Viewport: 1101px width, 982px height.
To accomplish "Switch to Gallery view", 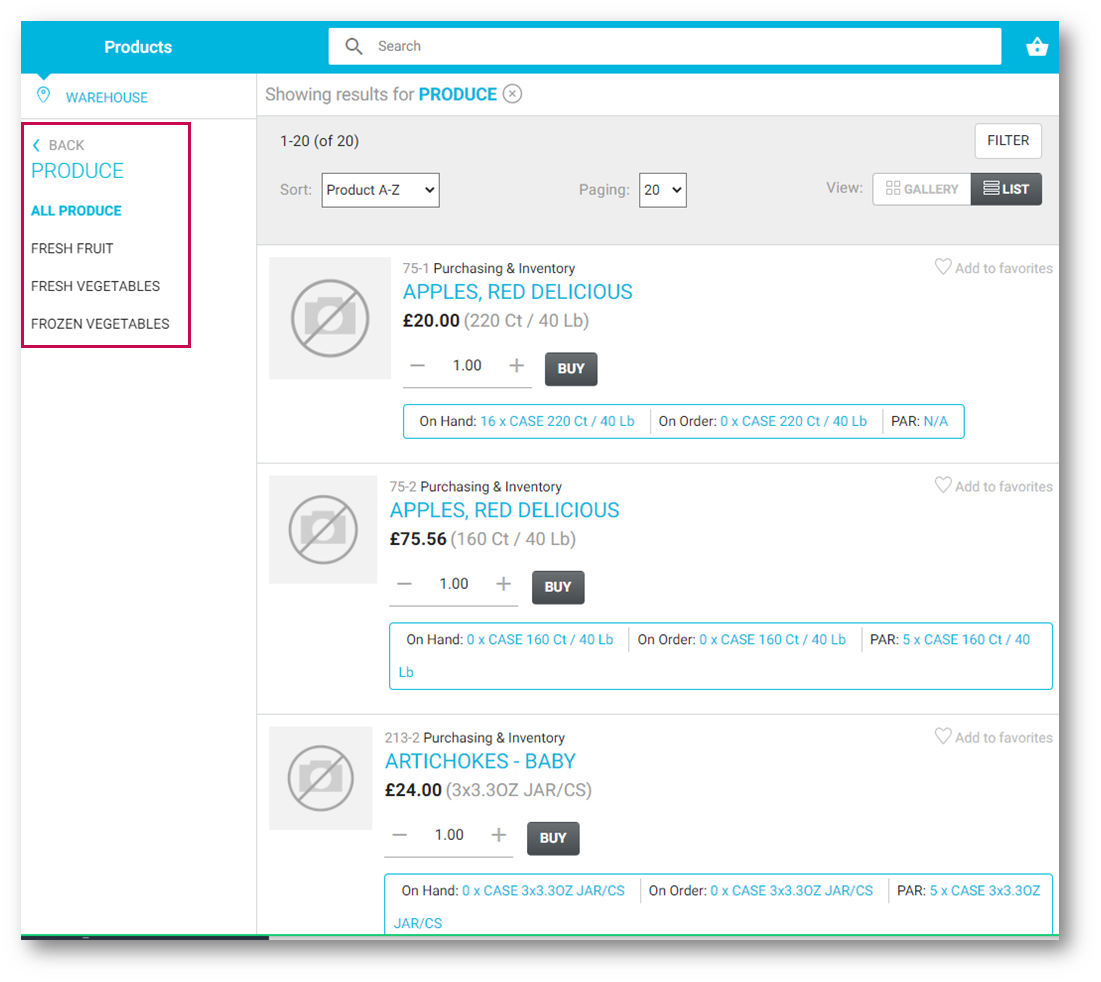I will point(921,188).
